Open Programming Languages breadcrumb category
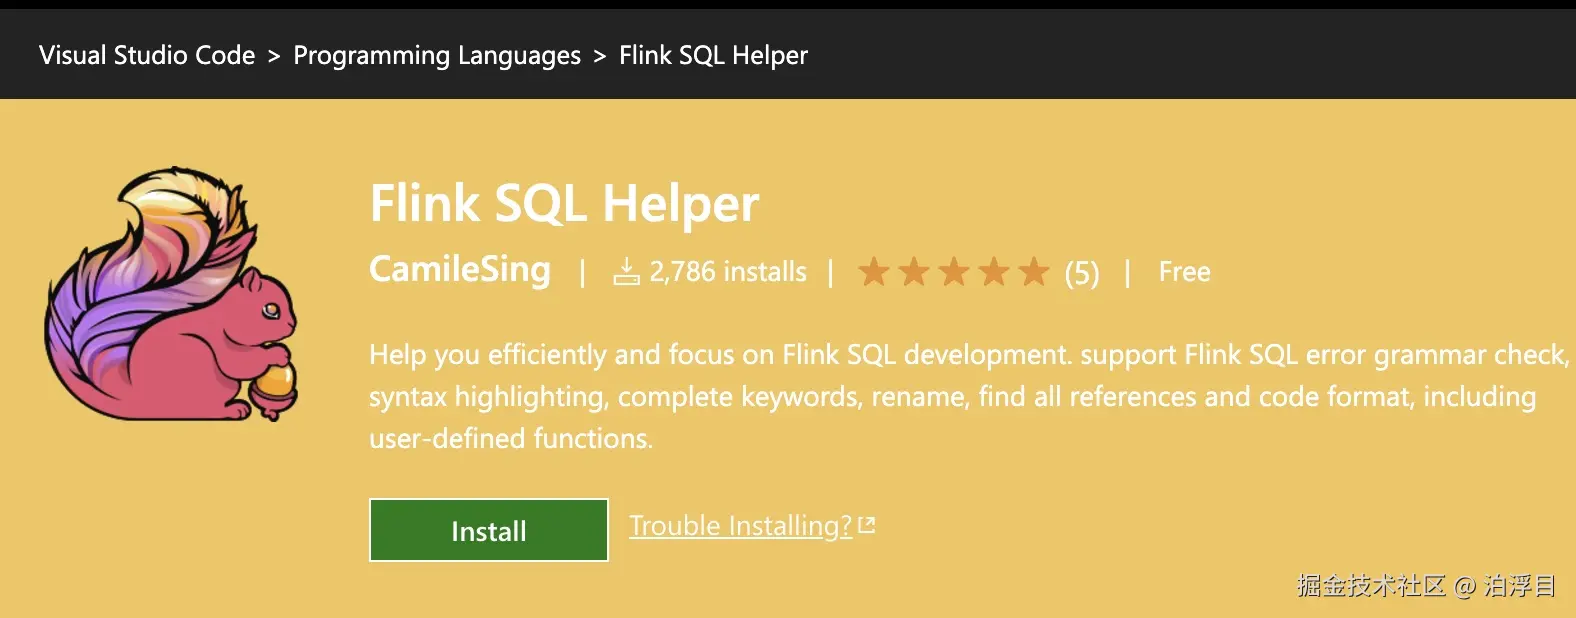 437,55
